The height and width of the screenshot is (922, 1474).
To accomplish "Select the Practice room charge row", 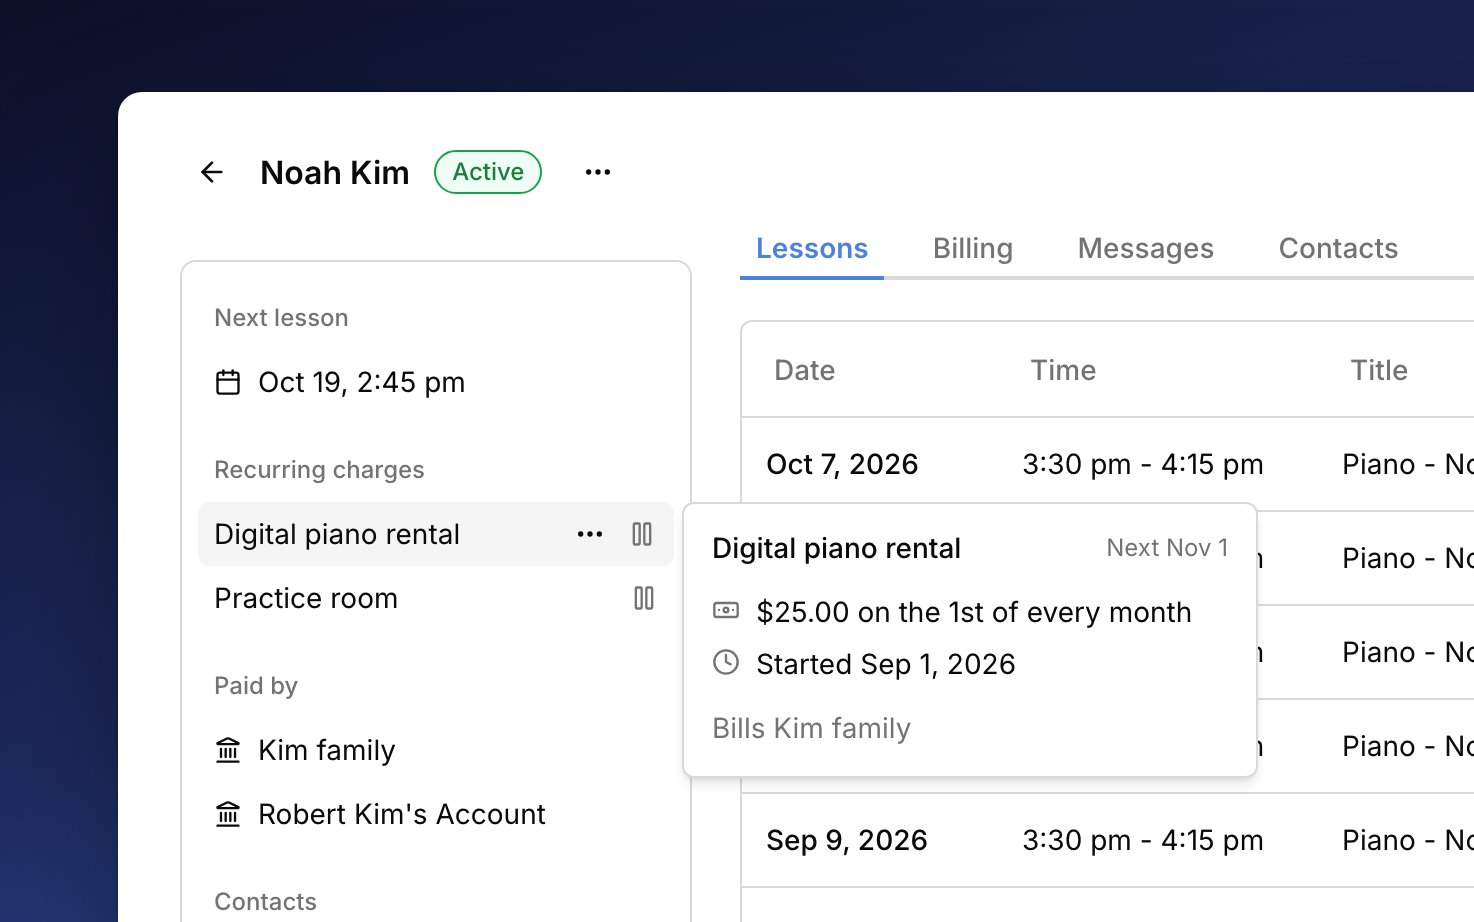I will pyautogui.click(x=436, y=598).
